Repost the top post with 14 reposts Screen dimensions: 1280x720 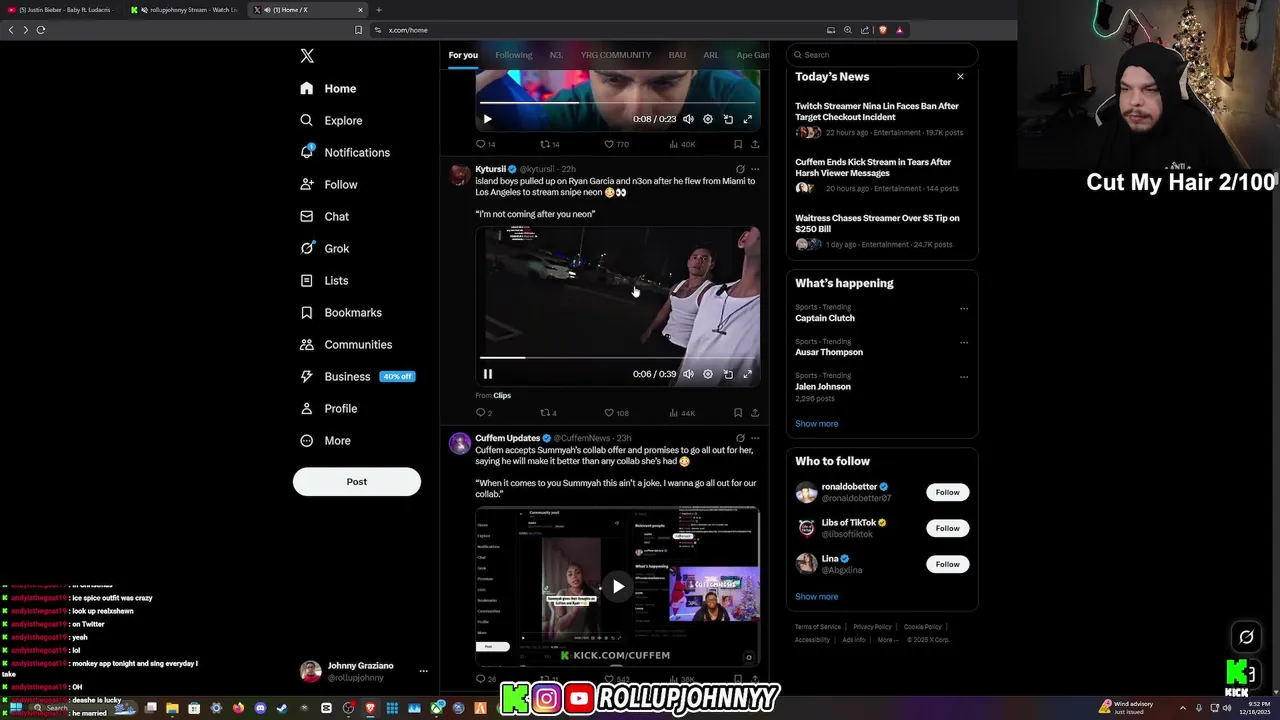pyautogui.click(x=549, y=144)
